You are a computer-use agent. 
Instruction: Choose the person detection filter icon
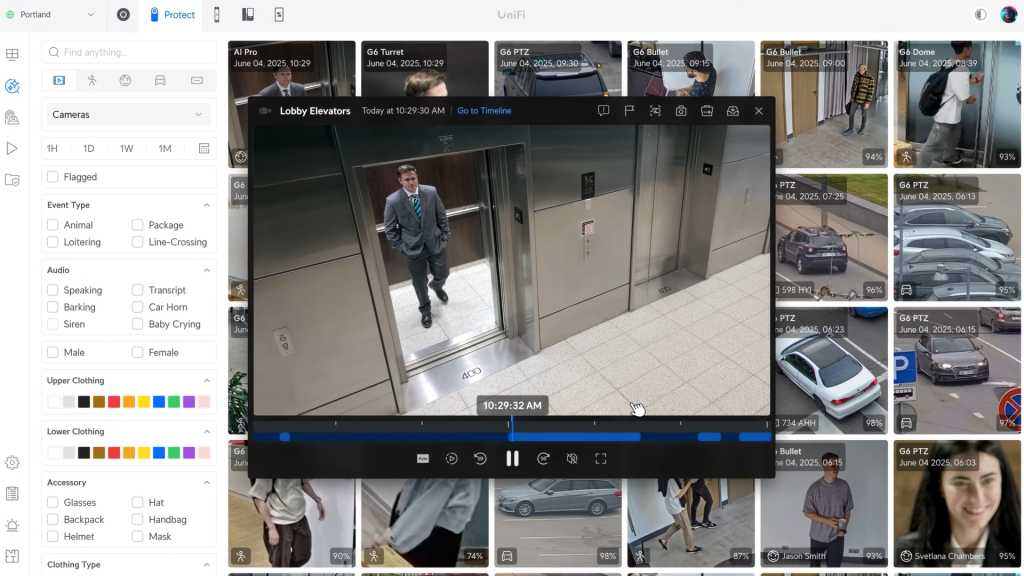point(92,80)
